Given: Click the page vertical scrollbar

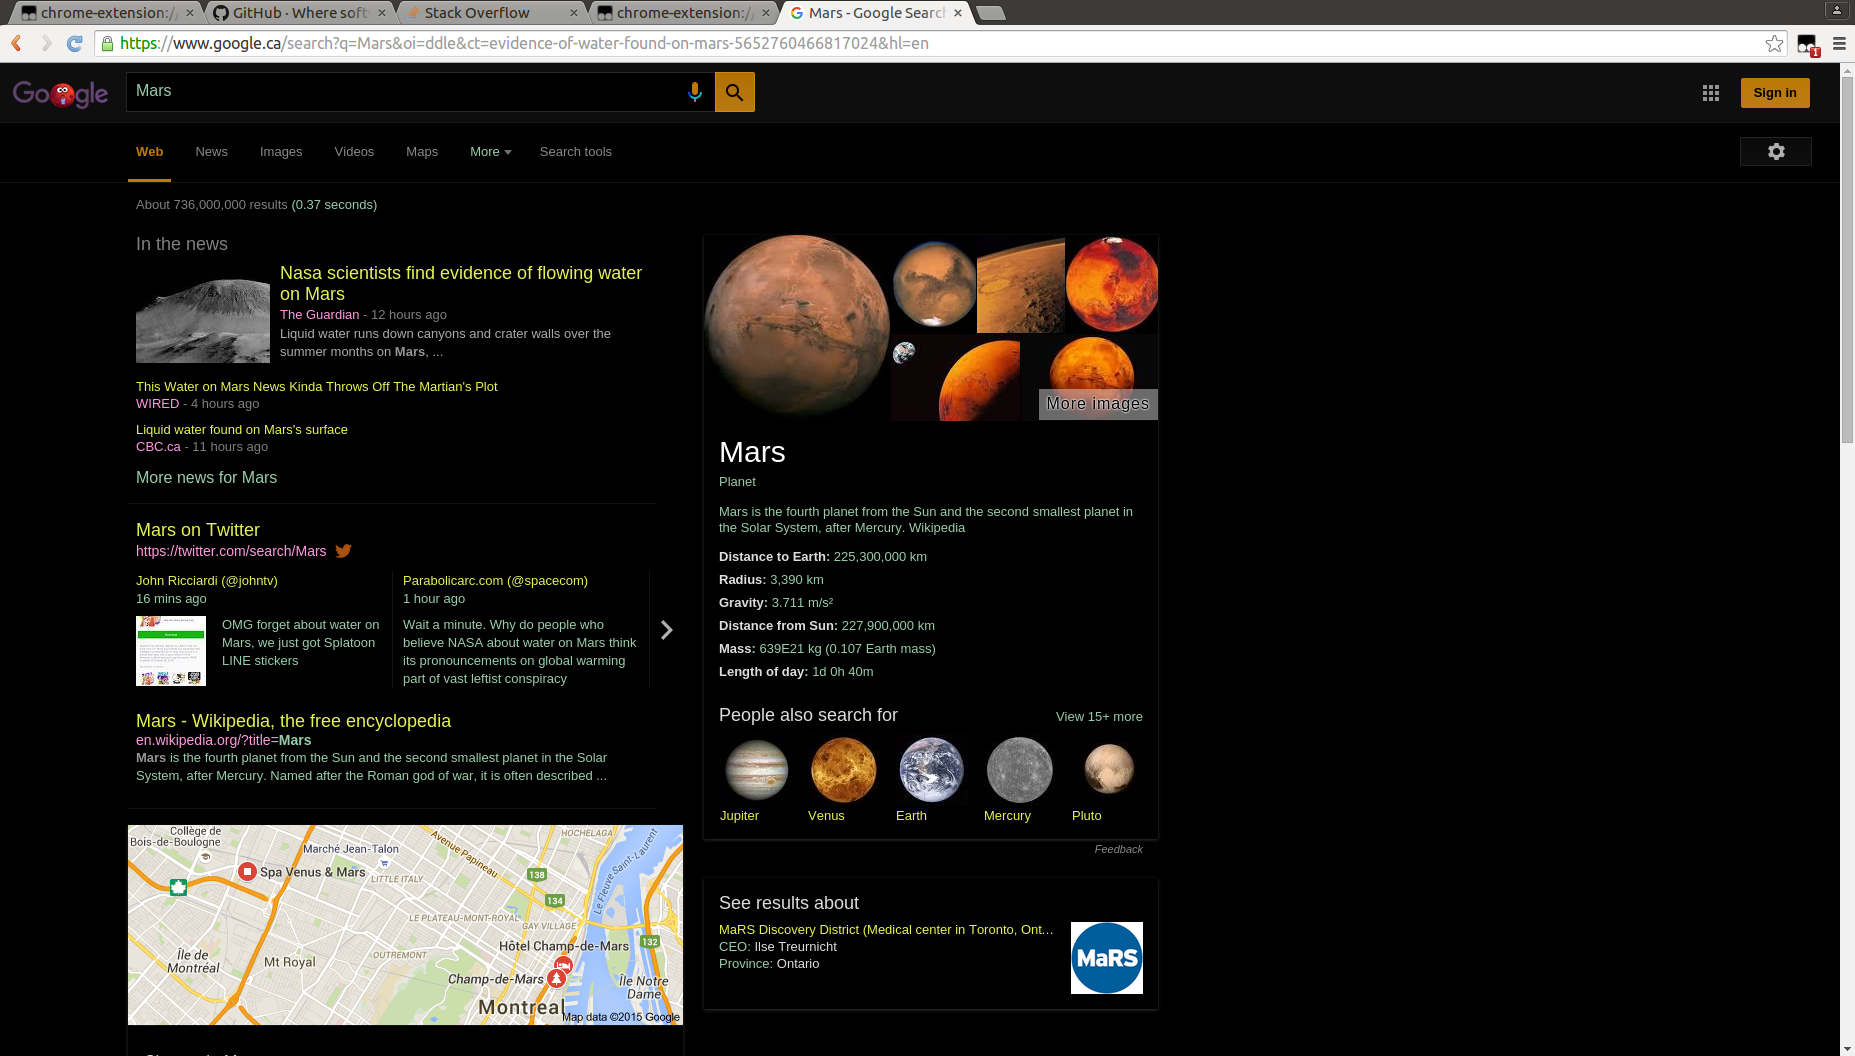Looking at the screenshot, I should point(1847,260).
